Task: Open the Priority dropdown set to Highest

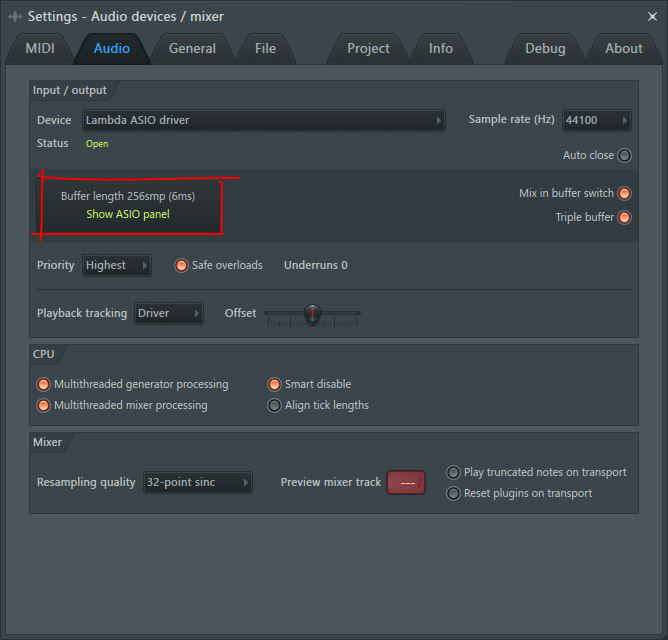Action: click(x=117, y=265)
